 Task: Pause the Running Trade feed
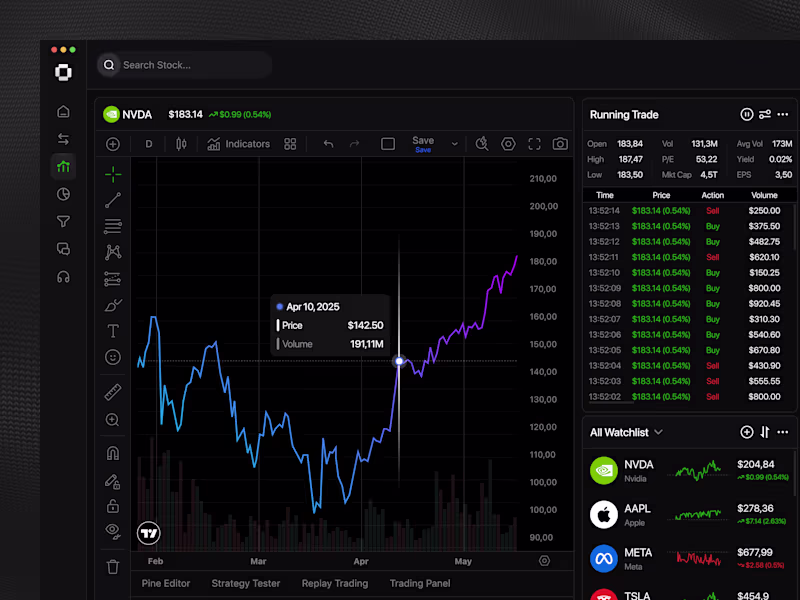pos(747,114)
